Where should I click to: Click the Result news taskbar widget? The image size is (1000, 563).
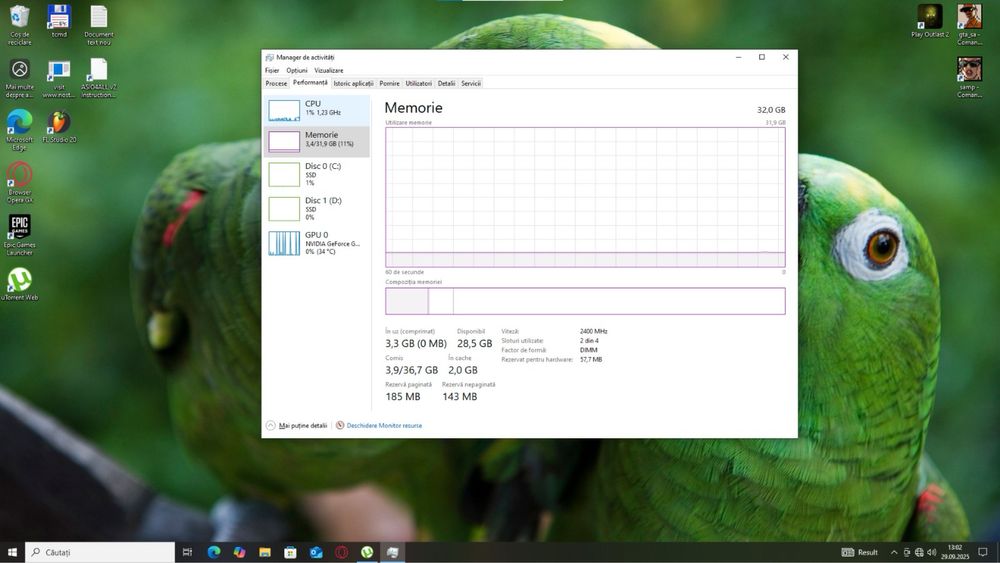860,552
